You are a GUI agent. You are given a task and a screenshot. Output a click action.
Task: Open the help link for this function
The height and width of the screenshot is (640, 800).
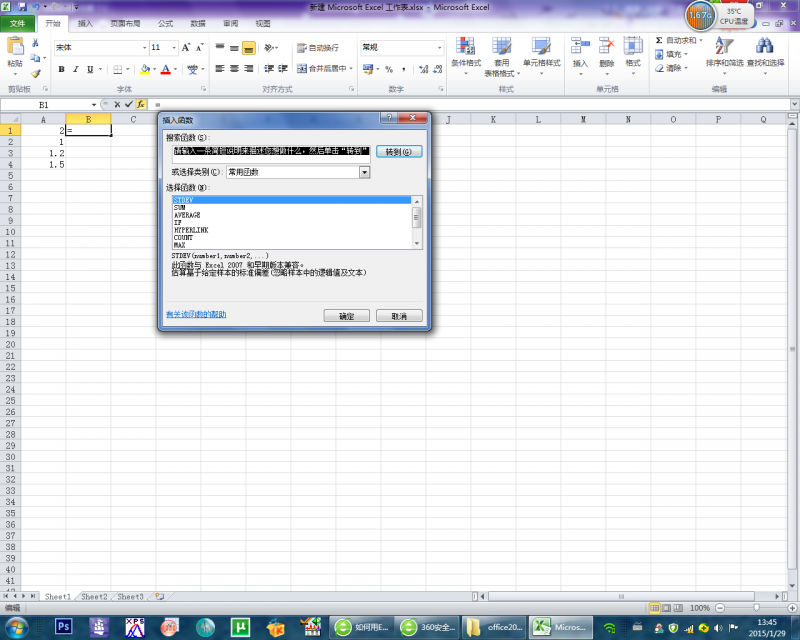click(x=196, y=314)
